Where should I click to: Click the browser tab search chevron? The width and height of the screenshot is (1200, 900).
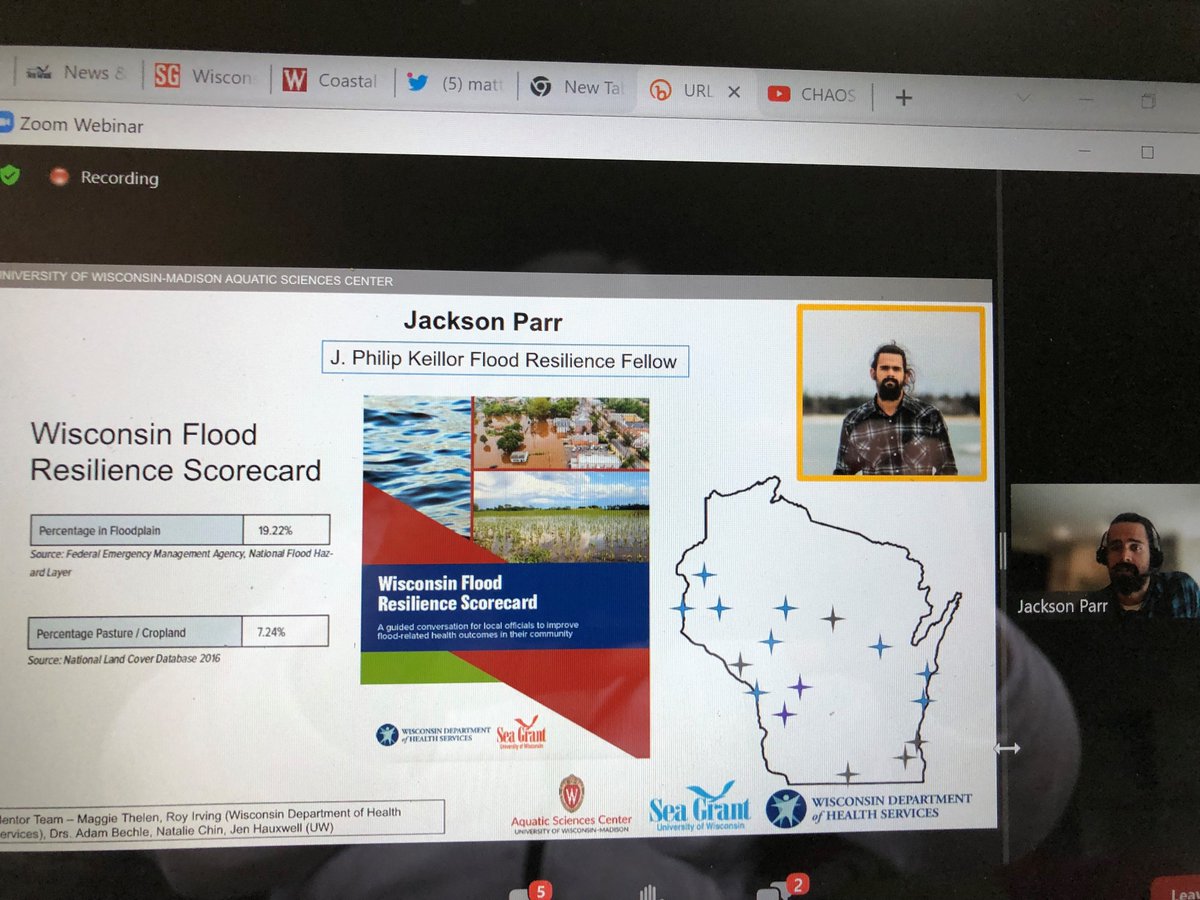[1022, 98]
